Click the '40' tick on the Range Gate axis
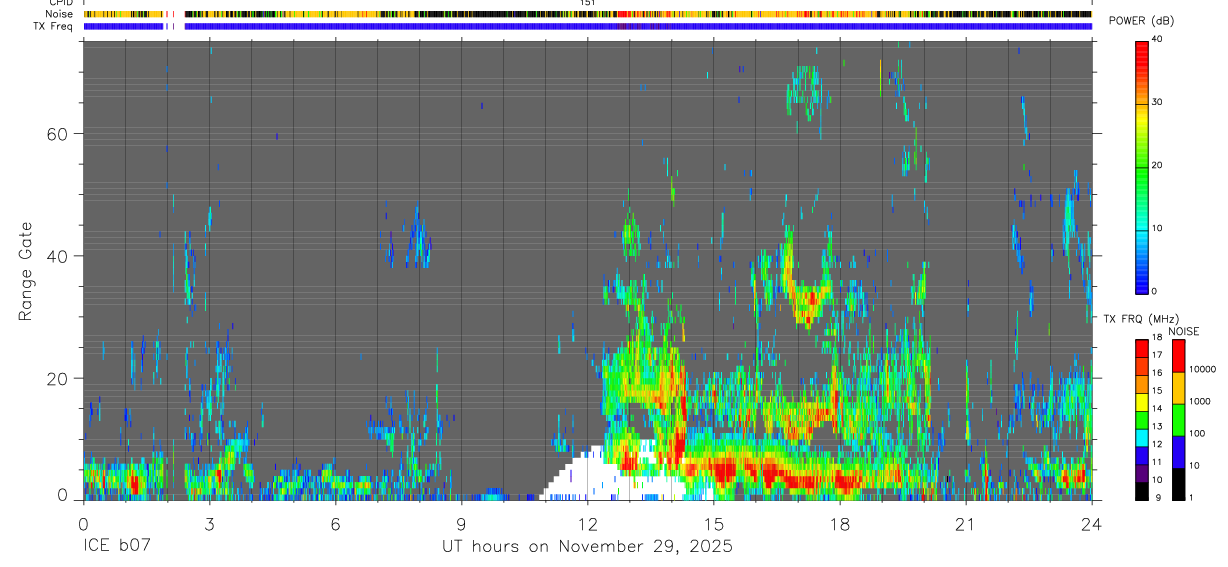The height and width of the screenshot is (567, 1228). point(55,256)
